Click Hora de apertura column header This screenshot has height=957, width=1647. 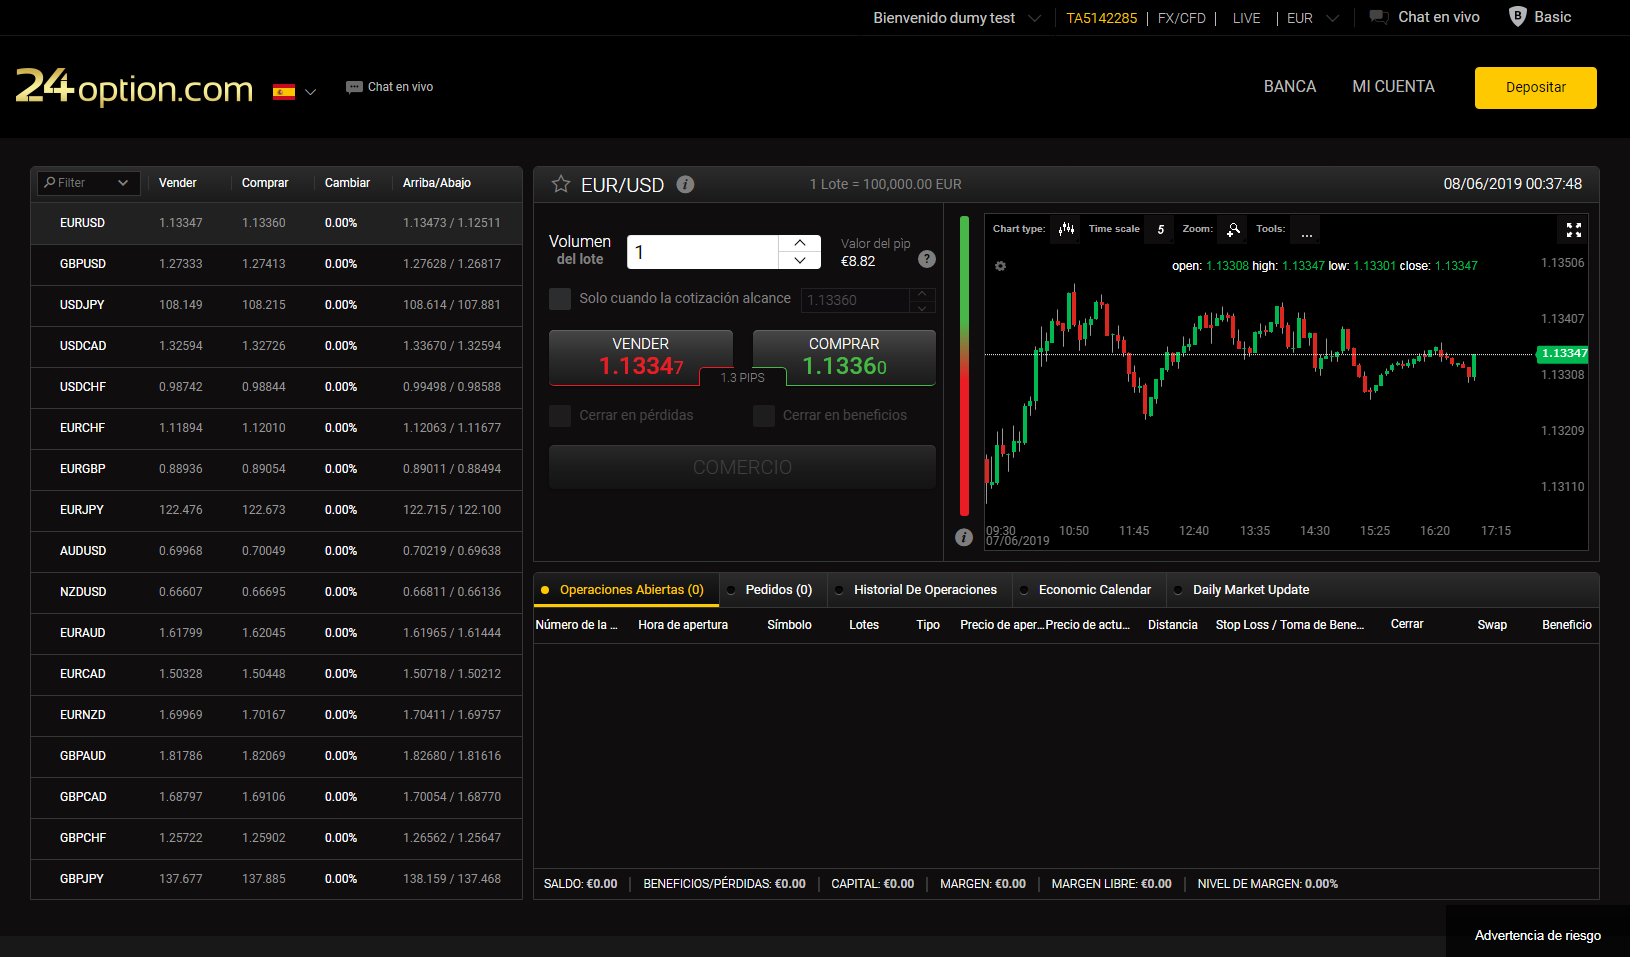[683, 625]
